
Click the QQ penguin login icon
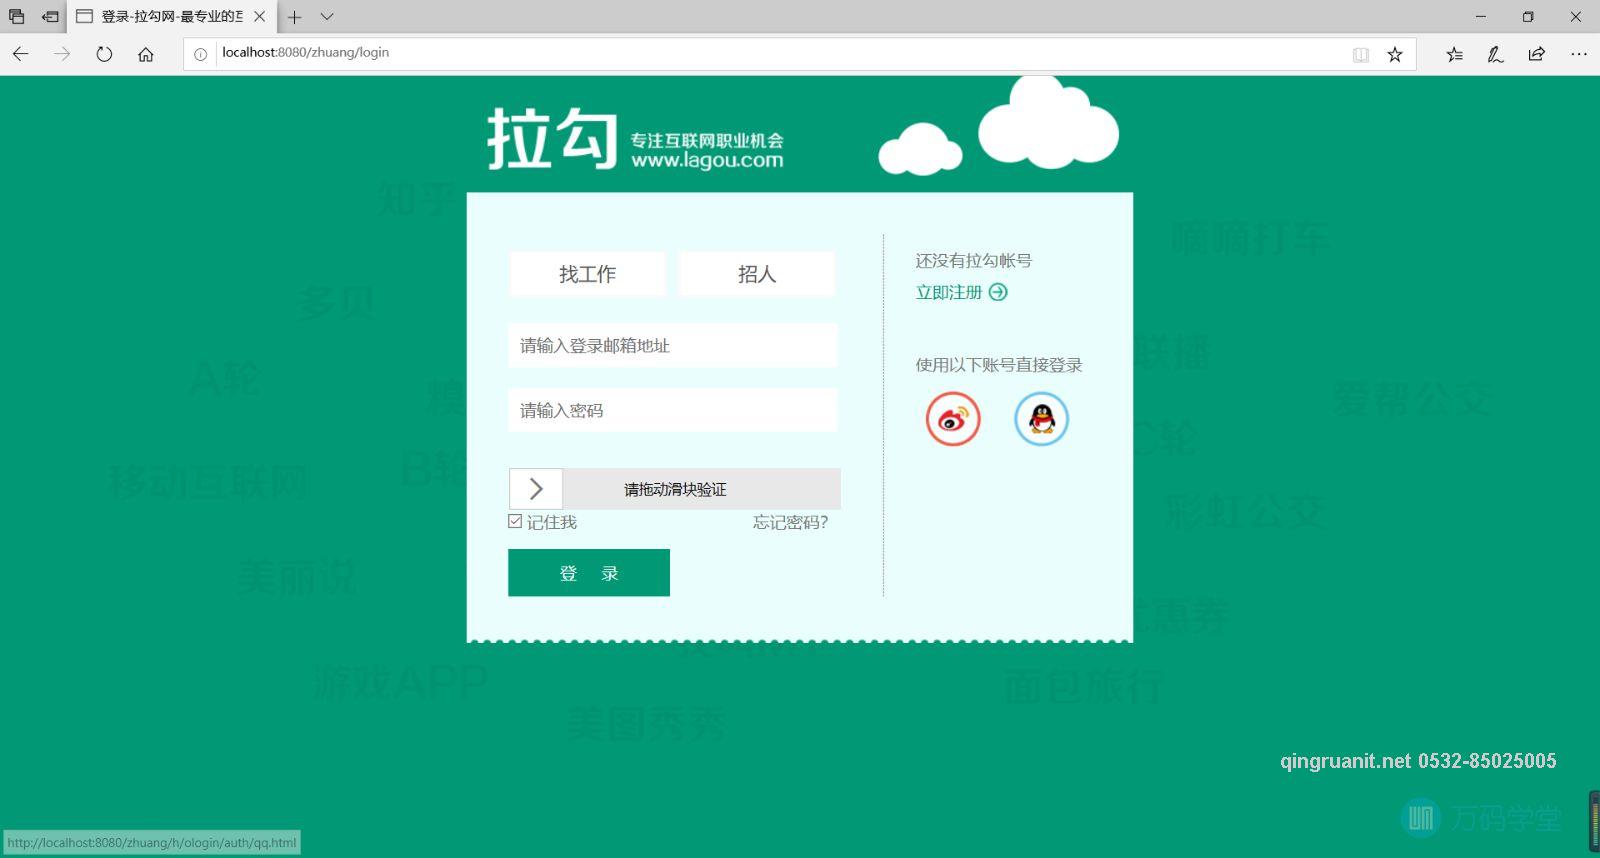pos(1041,419)
